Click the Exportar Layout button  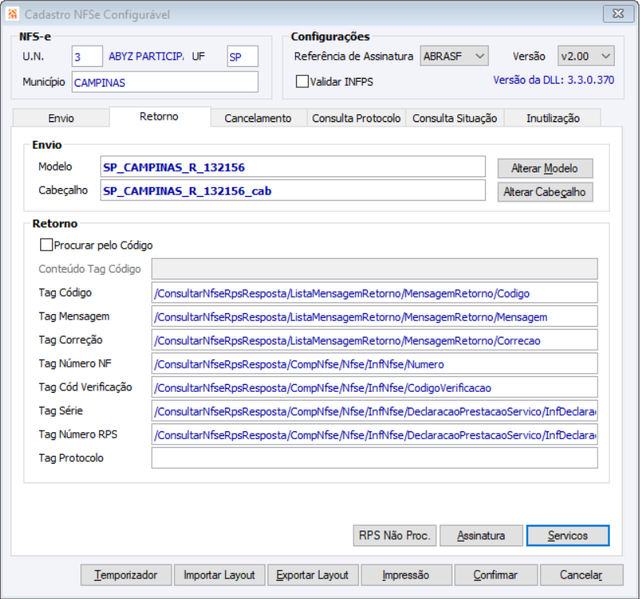pyautogui.click(x=313, y=575)
